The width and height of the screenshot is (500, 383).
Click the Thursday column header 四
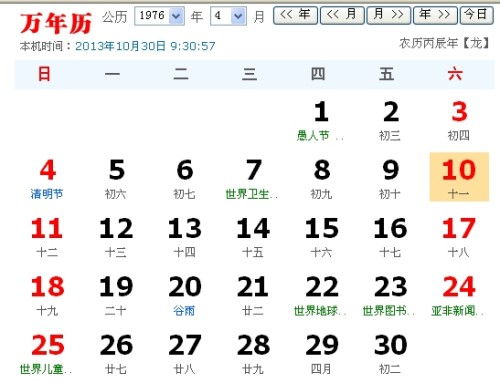tap(318, 74)
